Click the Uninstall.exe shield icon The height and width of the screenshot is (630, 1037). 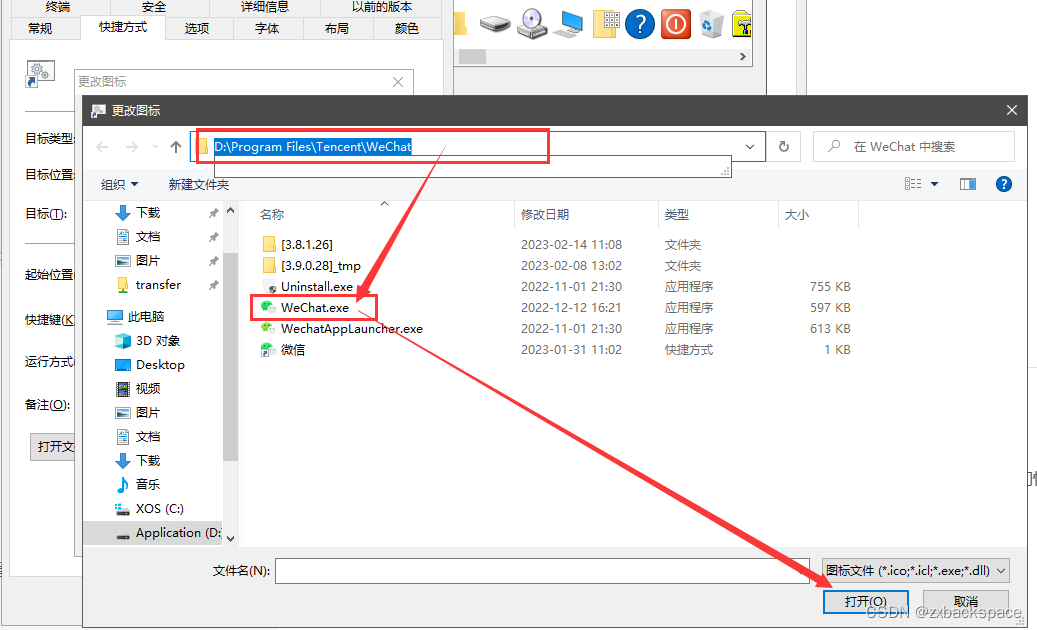(x=269, y=286)
